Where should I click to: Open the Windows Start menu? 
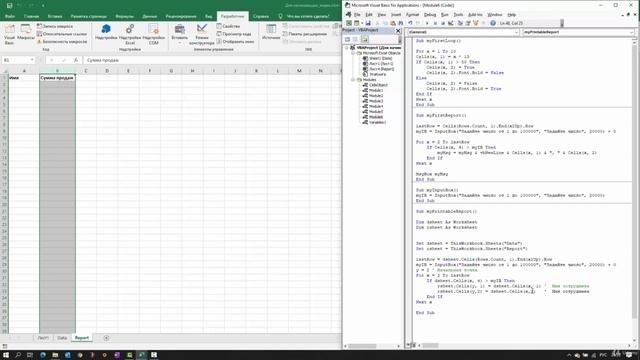(x=6, y=355)
